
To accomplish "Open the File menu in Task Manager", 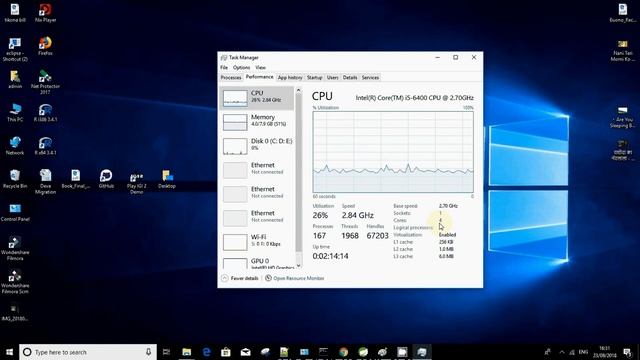I will (224, 67).
